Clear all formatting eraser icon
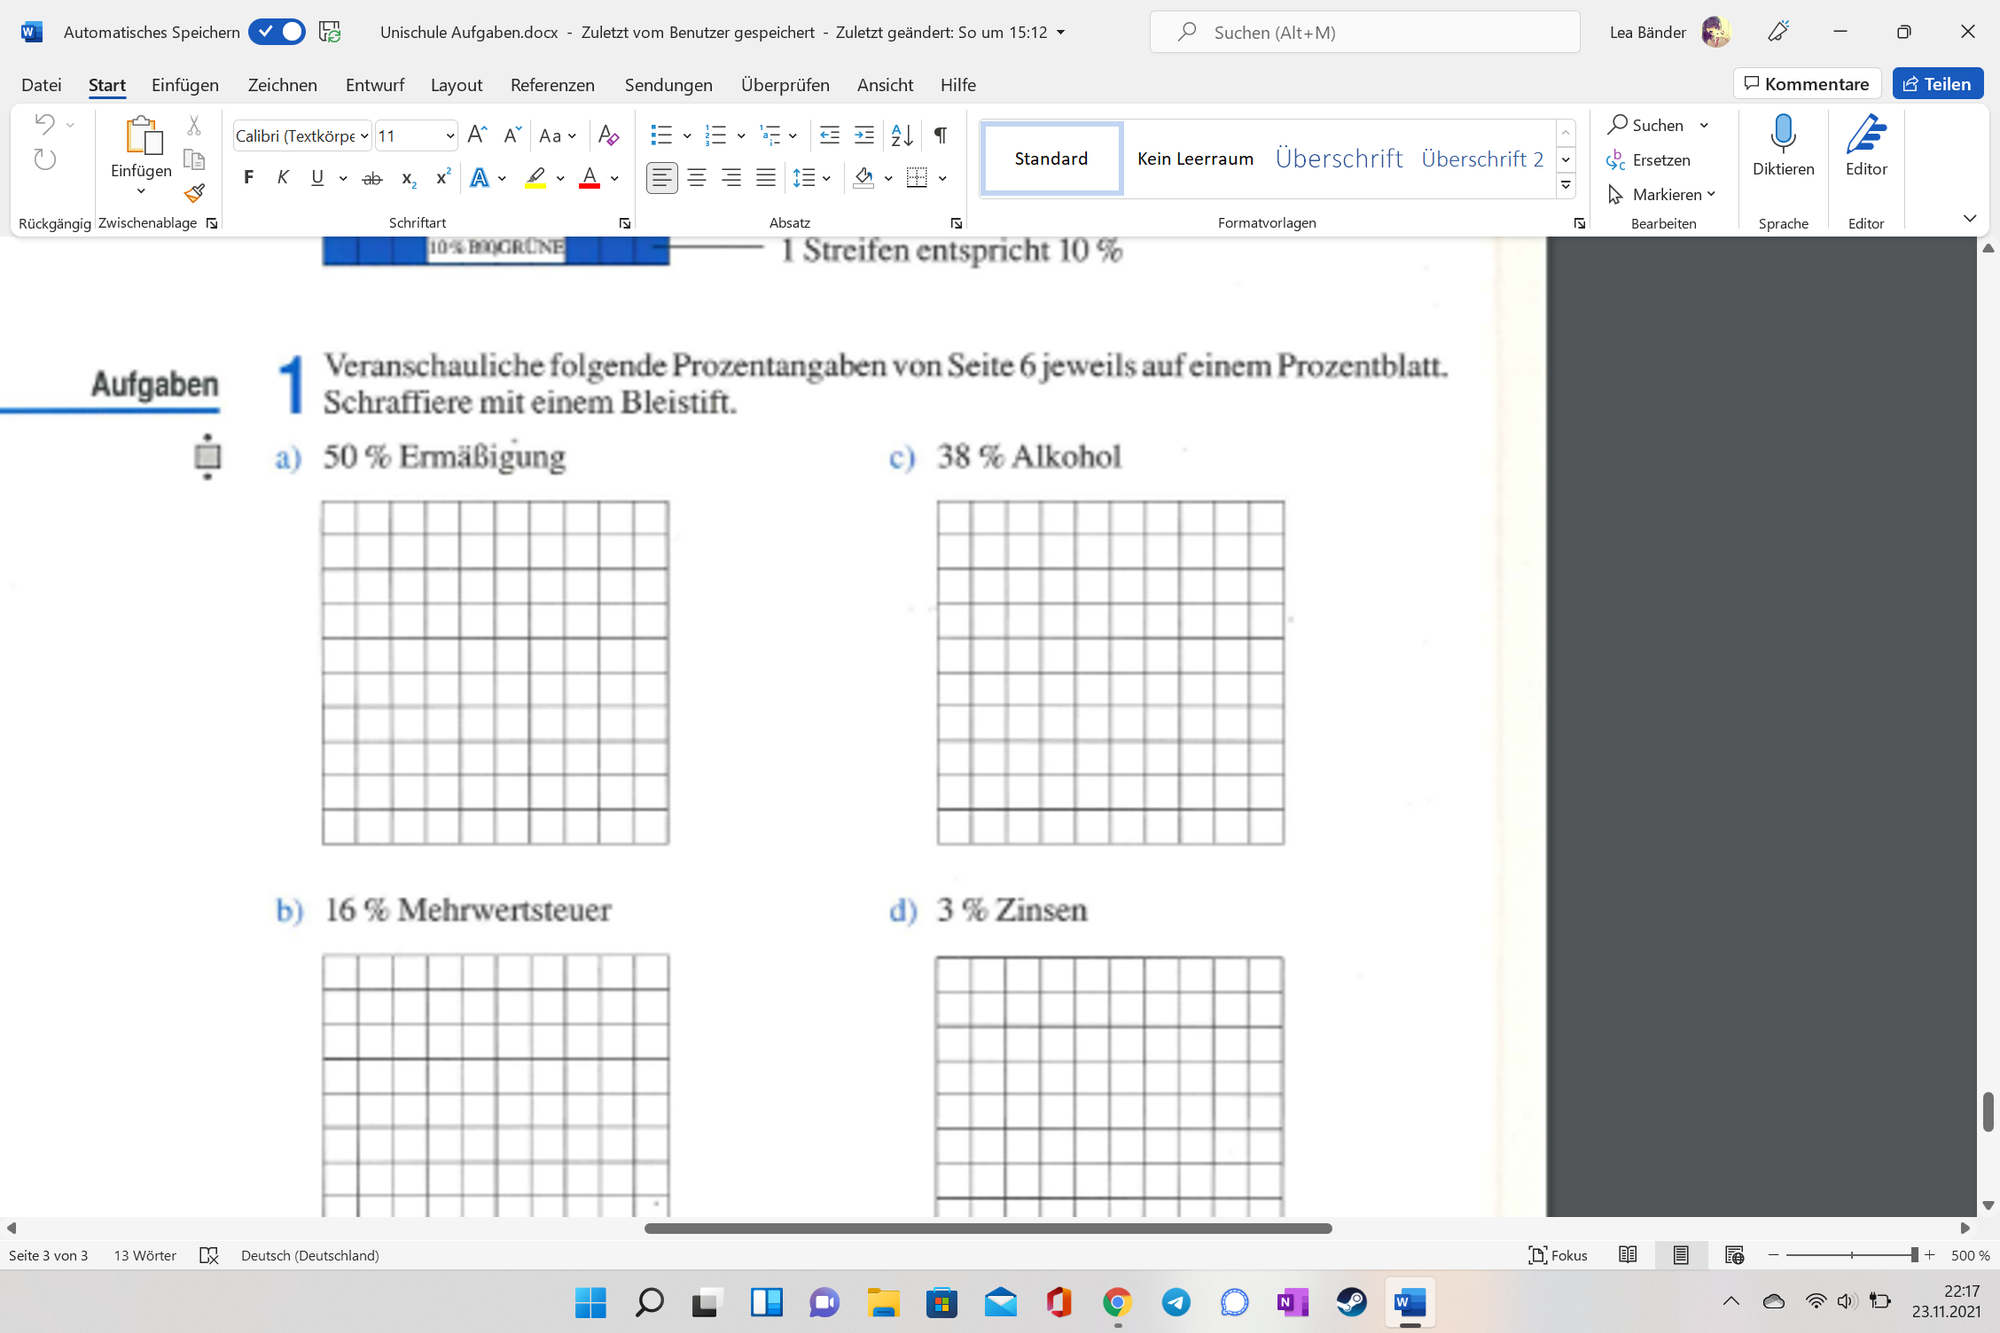 pos(608,135)
